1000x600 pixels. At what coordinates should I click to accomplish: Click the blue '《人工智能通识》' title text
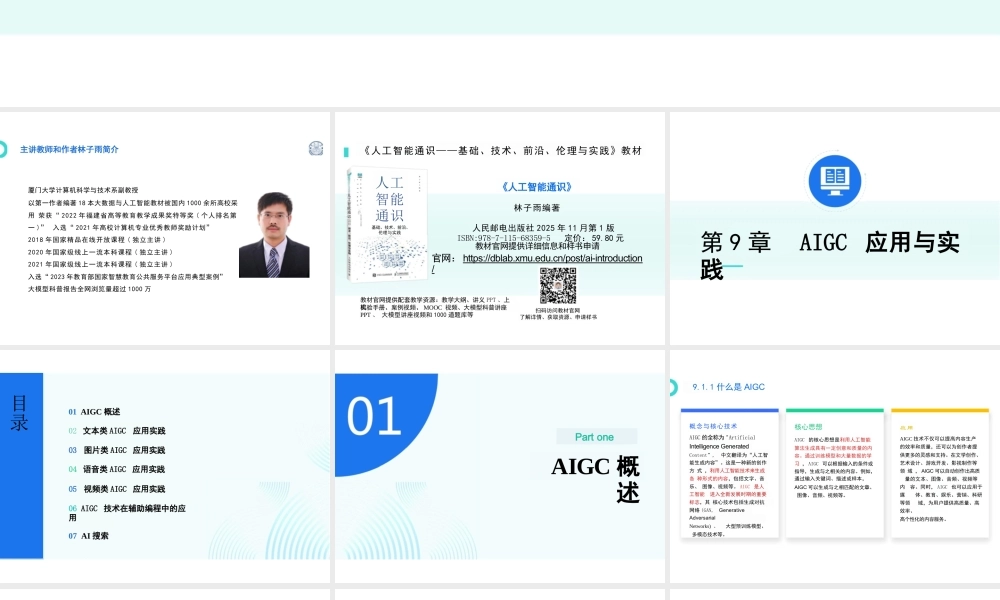[537, 187]
